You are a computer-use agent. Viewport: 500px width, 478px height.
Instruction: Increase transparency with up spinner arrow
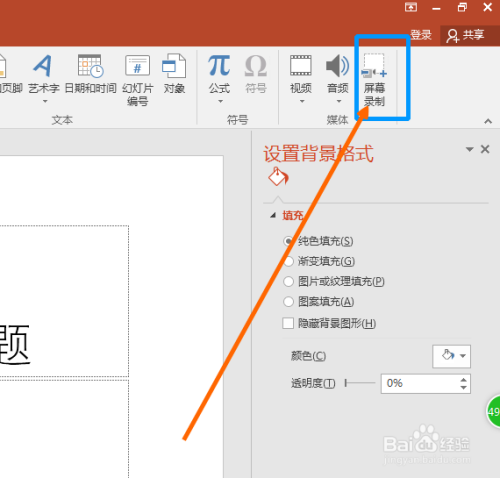[x=463, y=379]
